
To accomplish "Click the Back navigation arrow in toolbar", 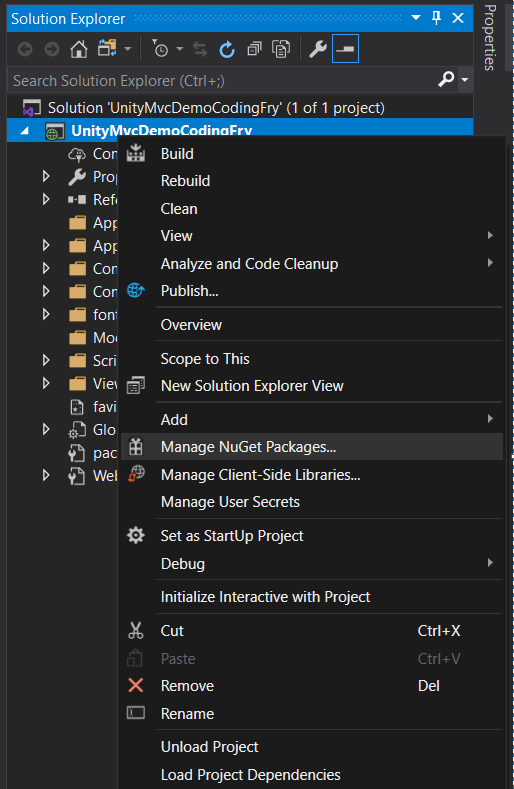I will click(25, 49).
